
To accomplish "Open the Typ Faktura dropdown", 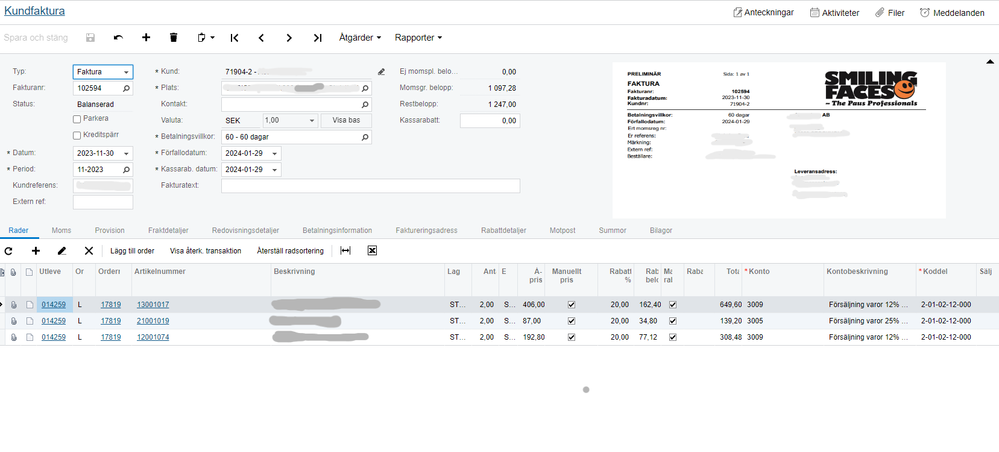I will (x=127, y=72).
